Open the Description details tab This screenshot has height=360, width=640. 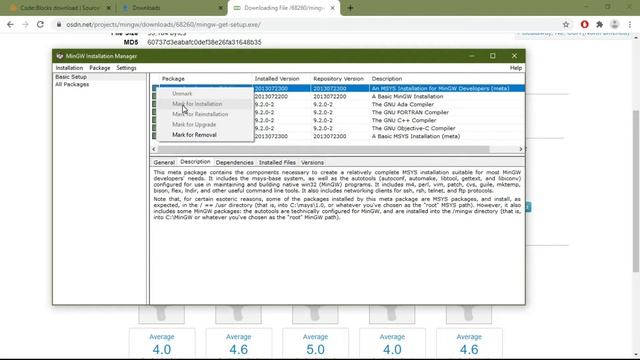coord(195,162)
